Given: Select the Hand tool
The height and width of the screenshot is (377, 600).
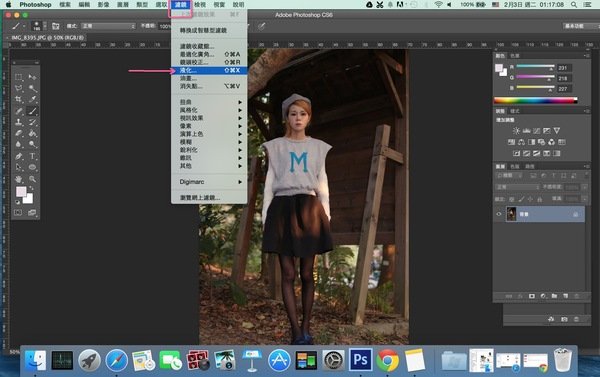Looking at the screenshot, I should click(x=18, y=179).
